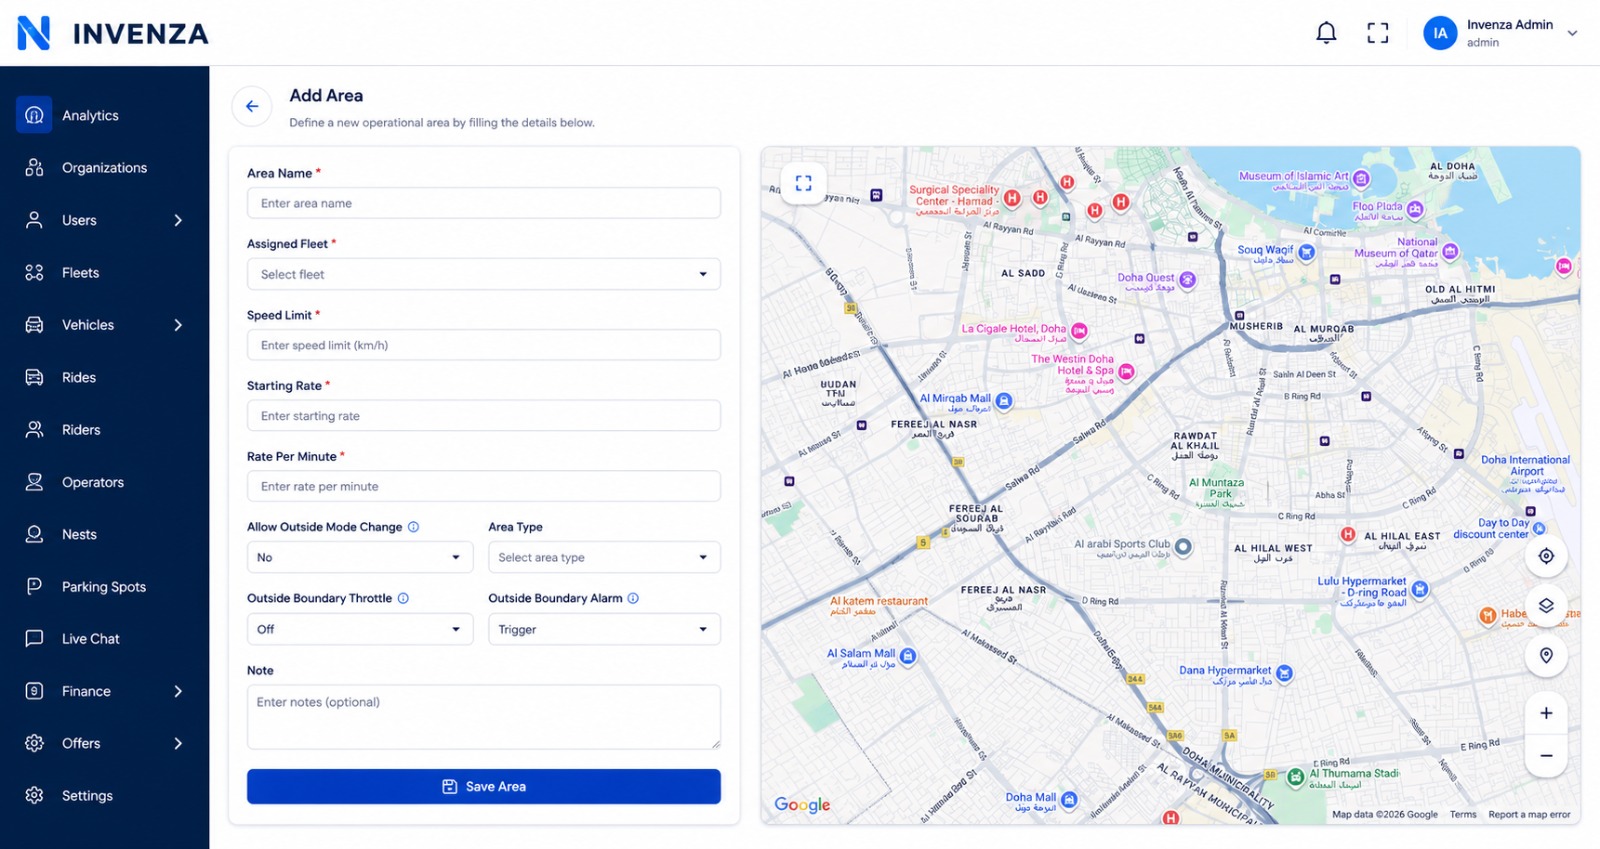Open the Area Type dropdown

click(604, 557)
